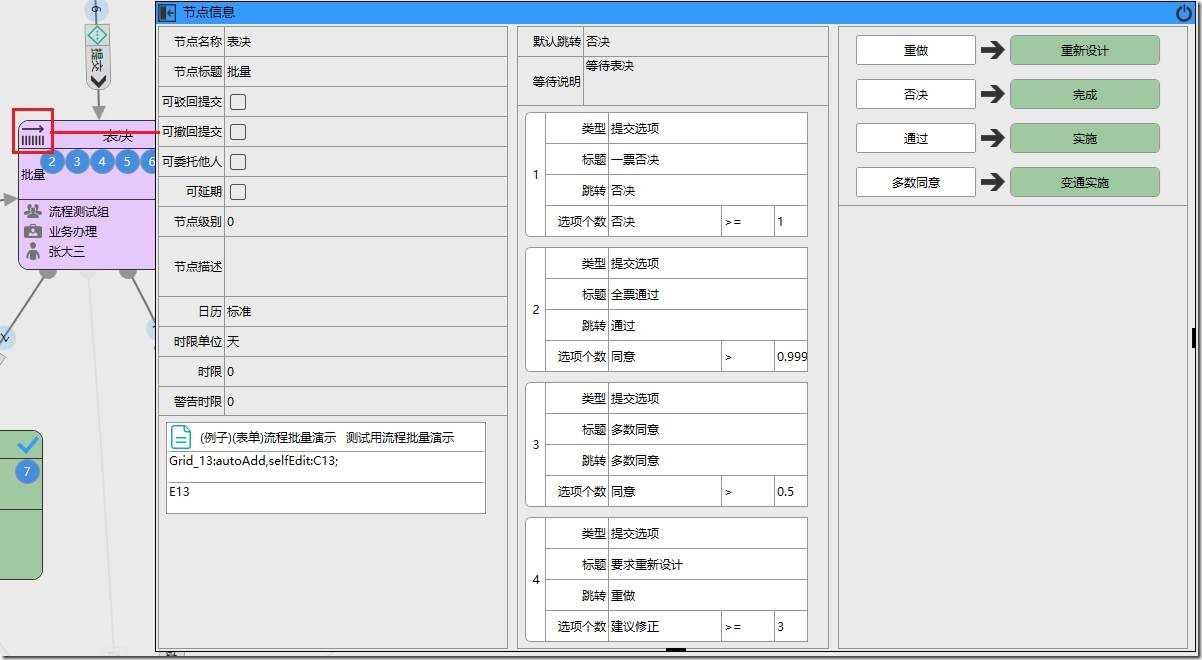Click the 否决 button in the right panel
The width and height of the screenshot is (1202, 660).
point(915,94)
